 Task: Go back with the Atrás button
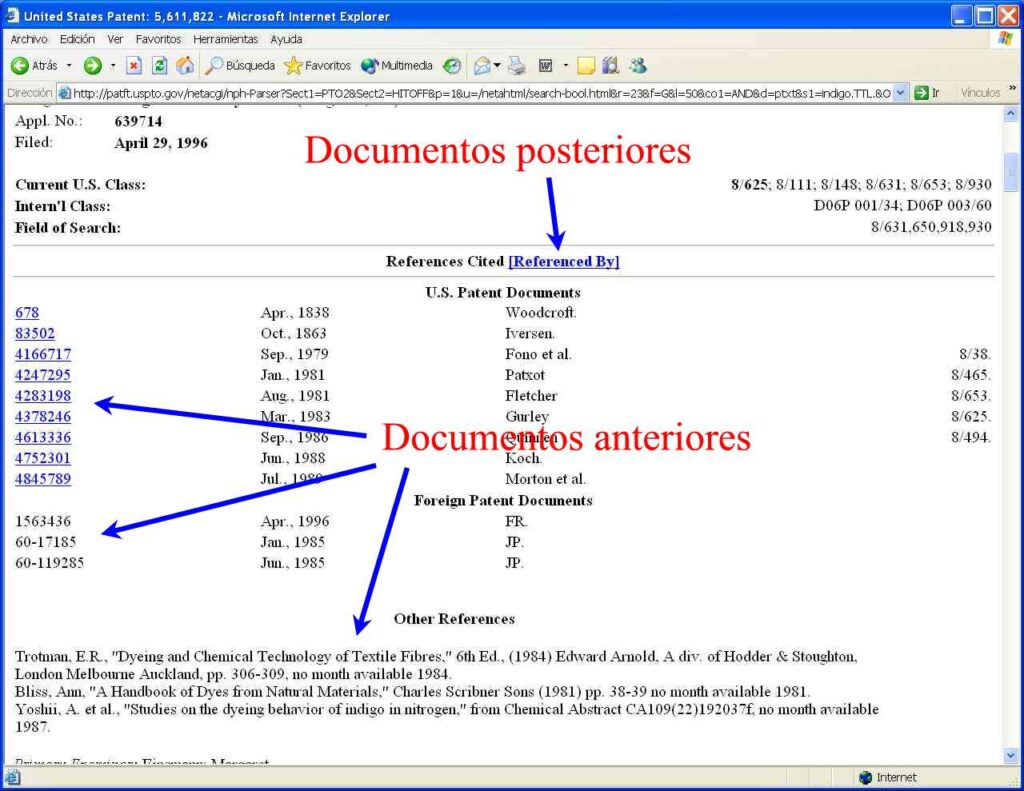[35, 65]
